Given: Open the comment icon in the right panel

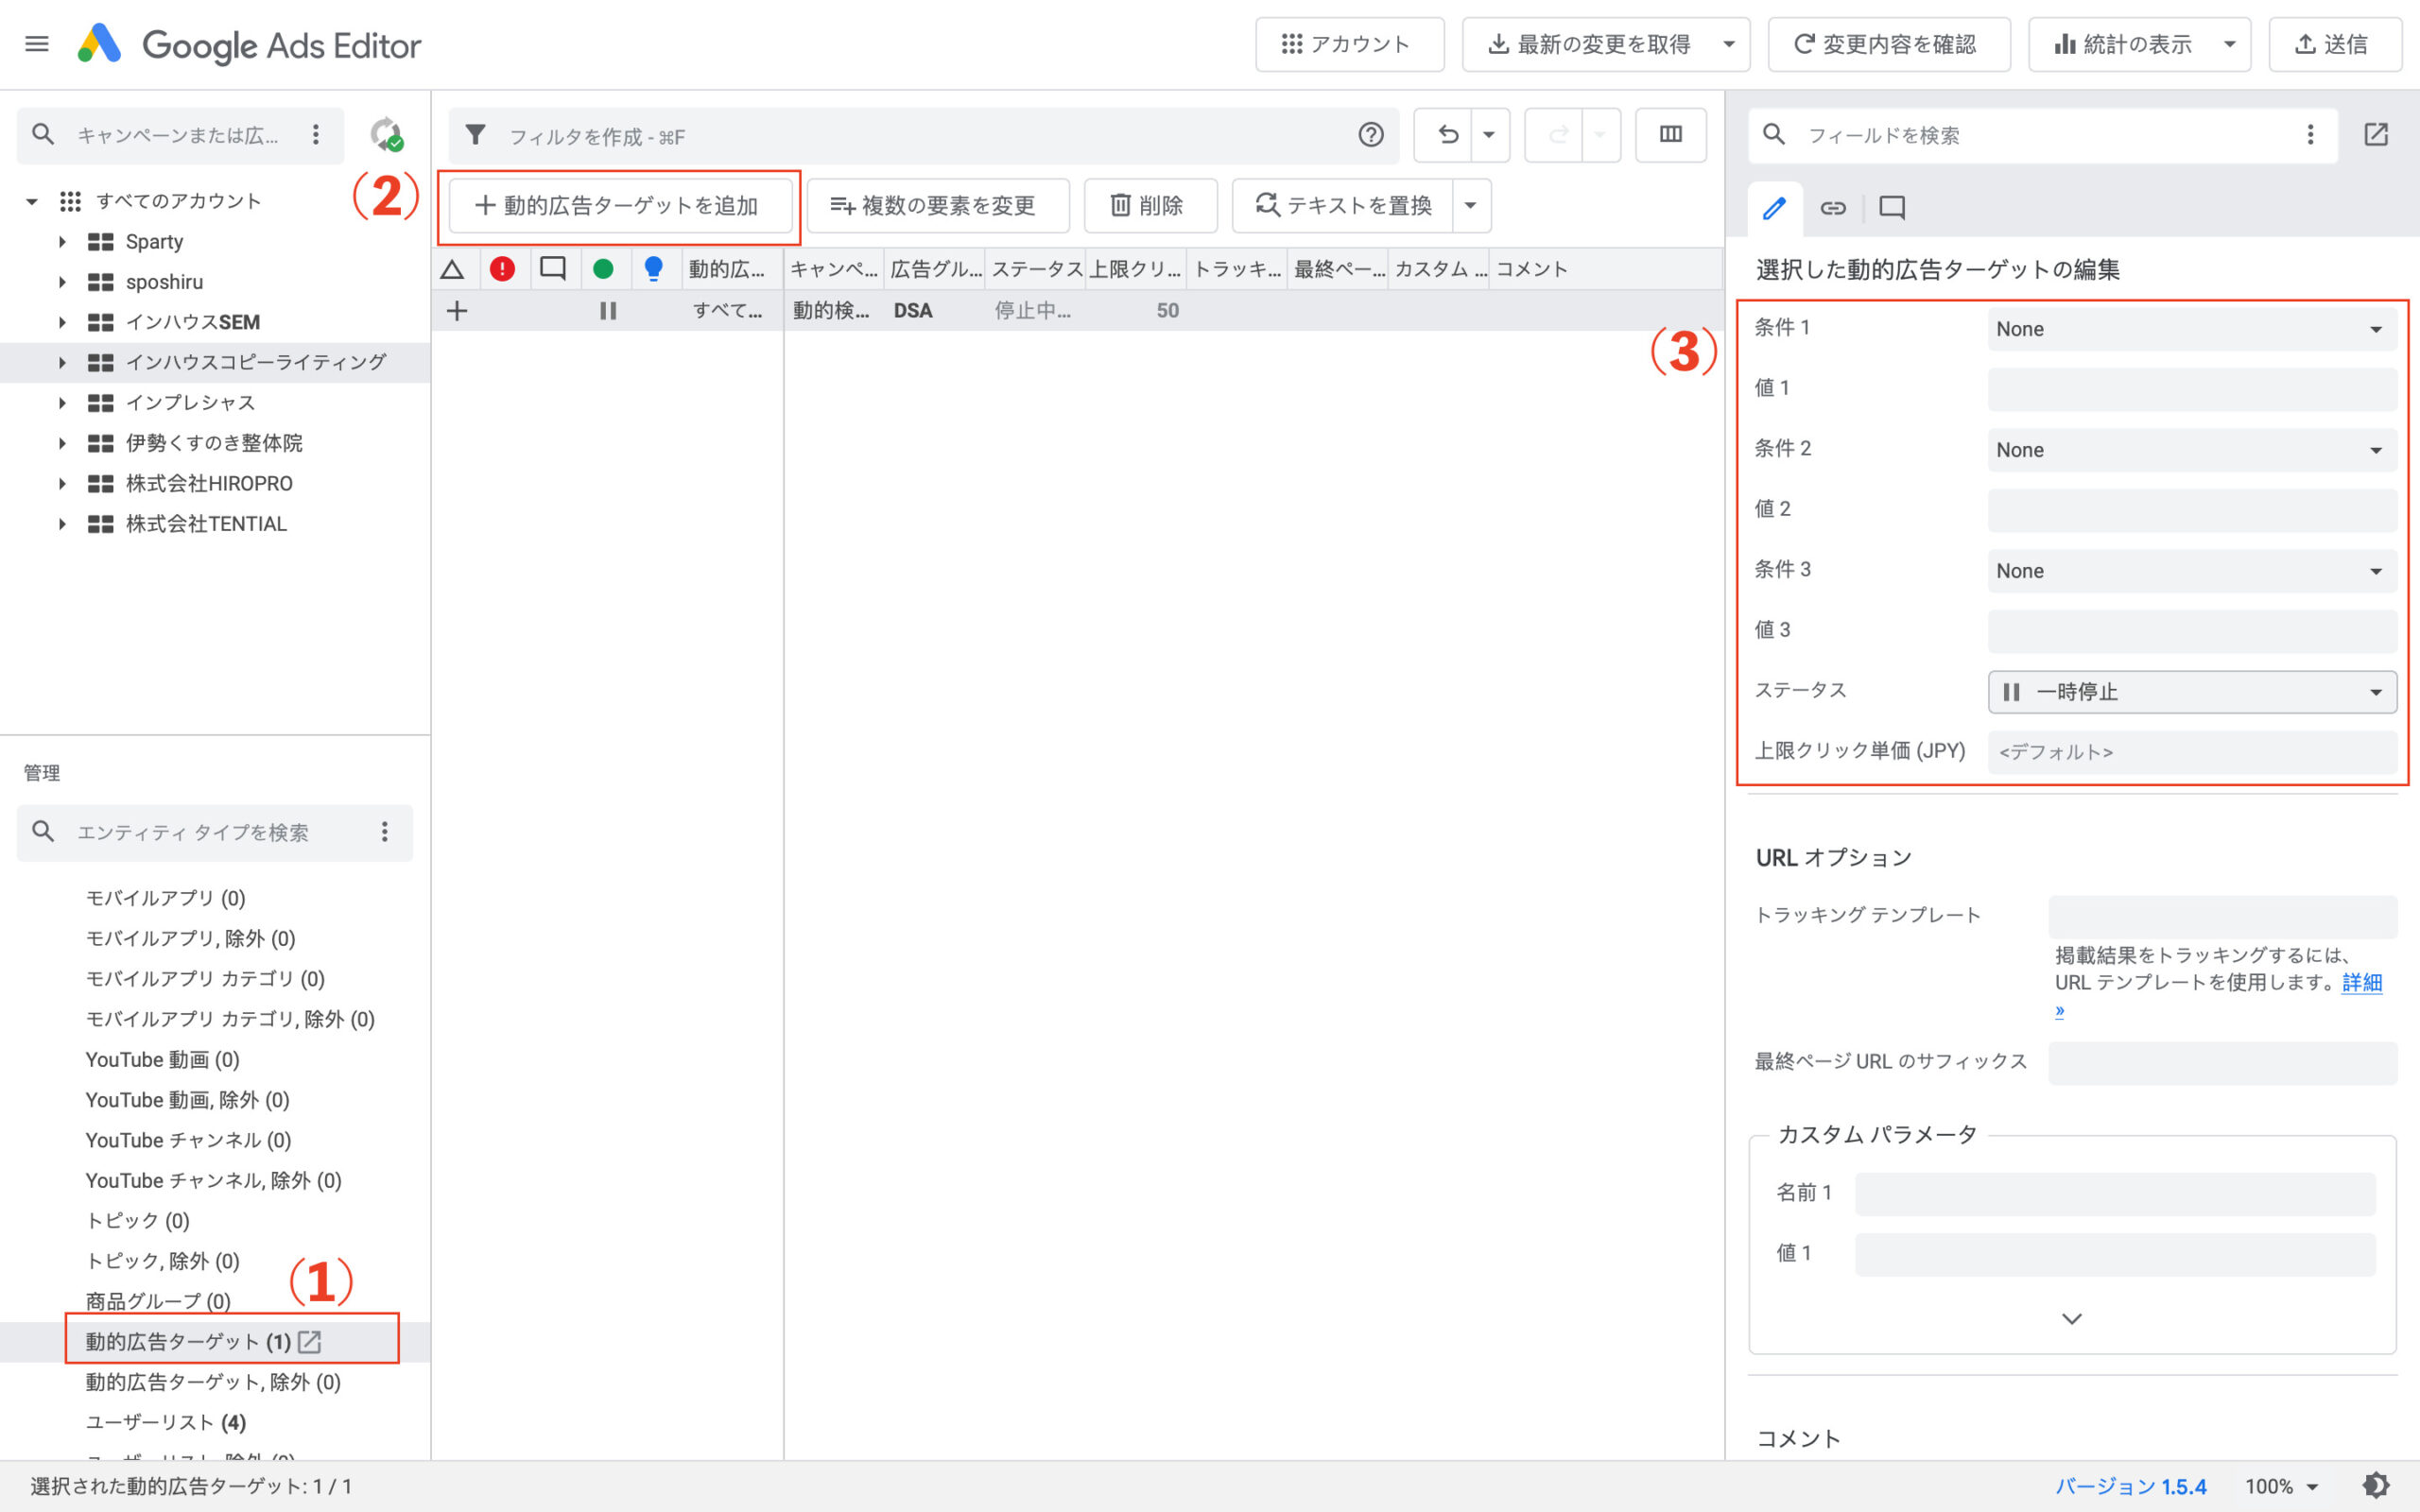Looking at the screenshot, I should [1891, 208].
